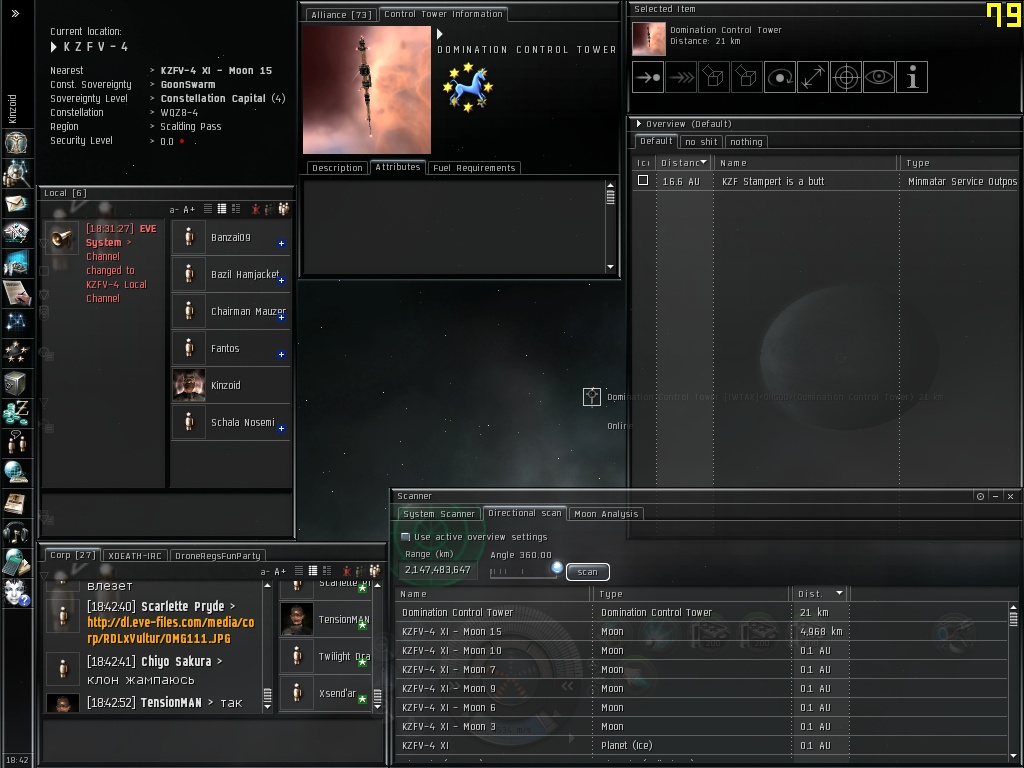Sort overview by Type column header

[x=957, y=163]
